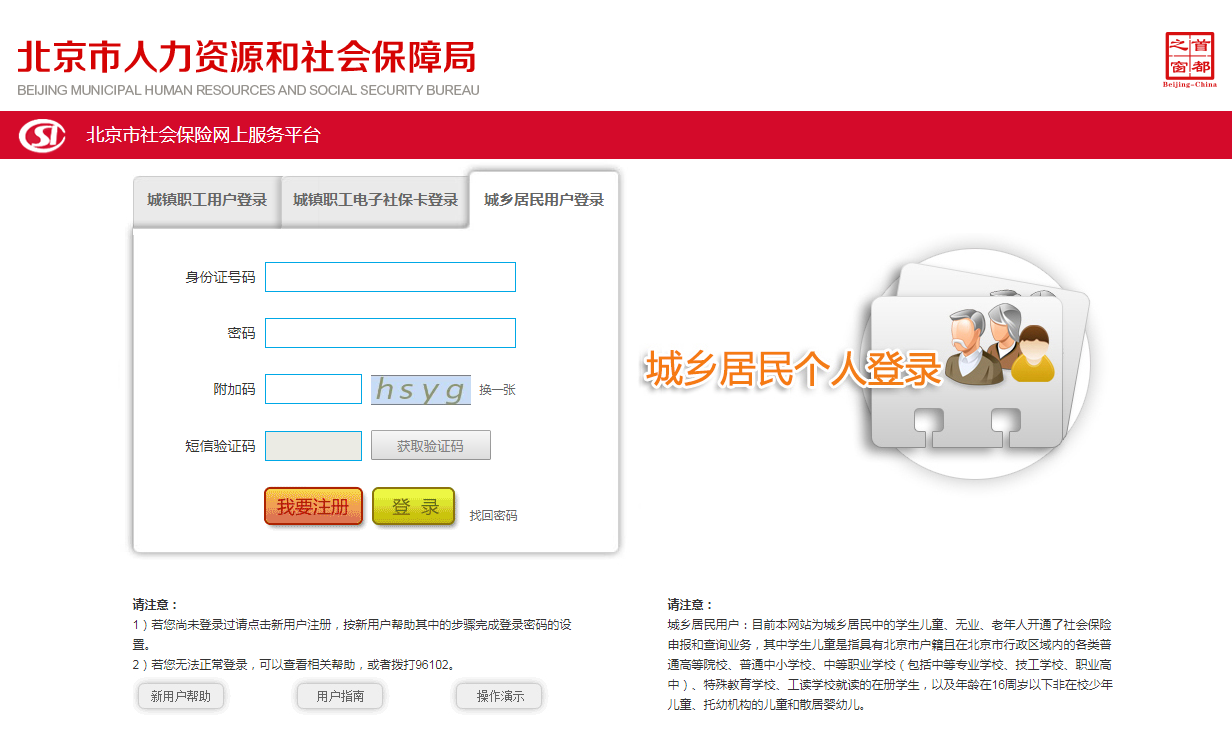Click the SI social insurance logo icon
Image resolution: width=1232 pixels, height=732 pixels.
(43, 135)
